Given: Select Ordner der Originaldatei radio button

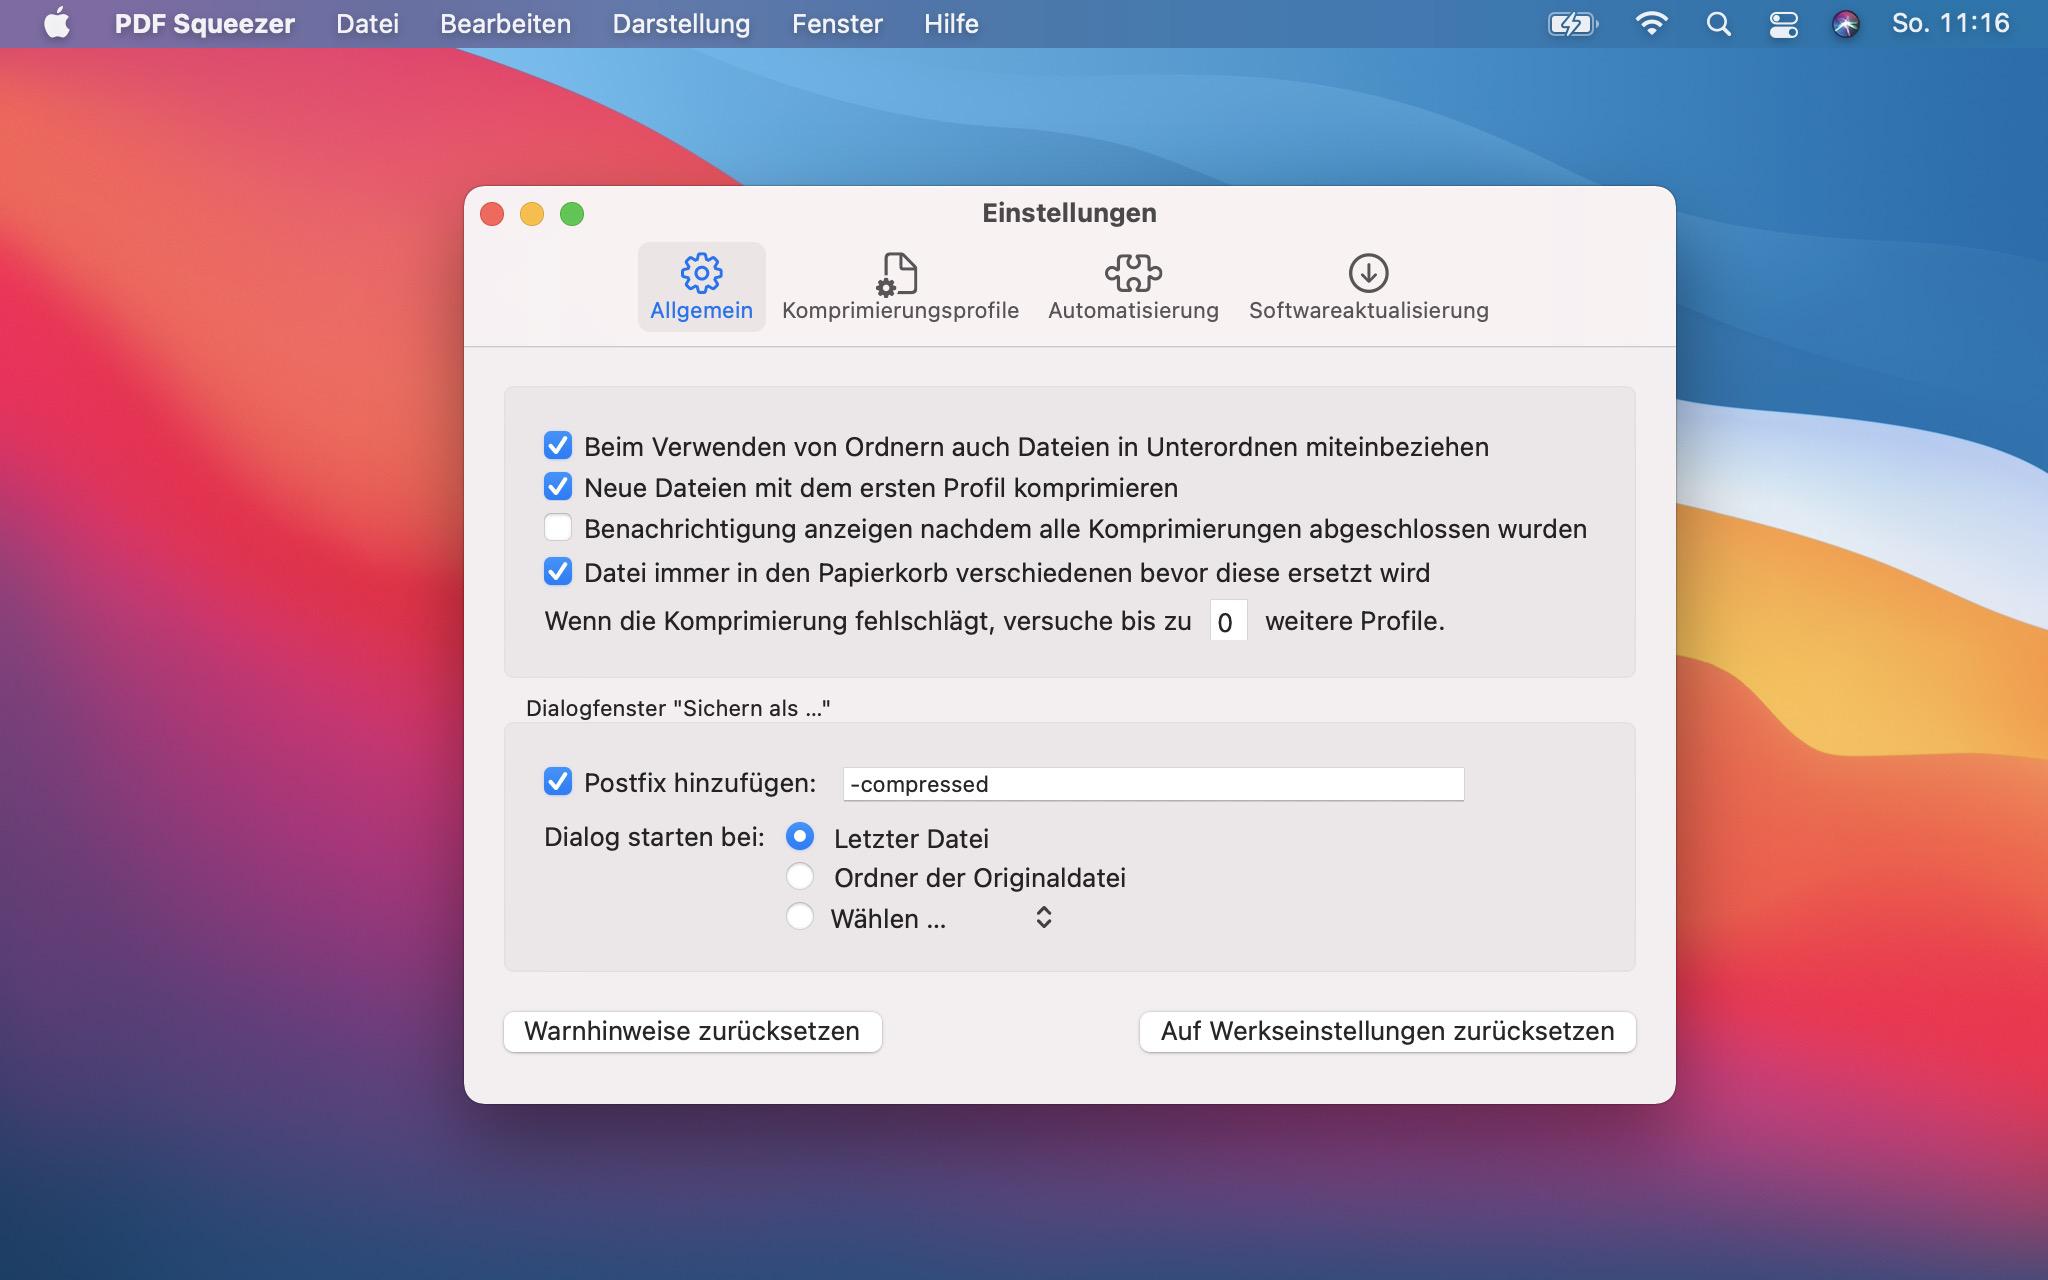Looking at the screenshot, I should 799,877.
